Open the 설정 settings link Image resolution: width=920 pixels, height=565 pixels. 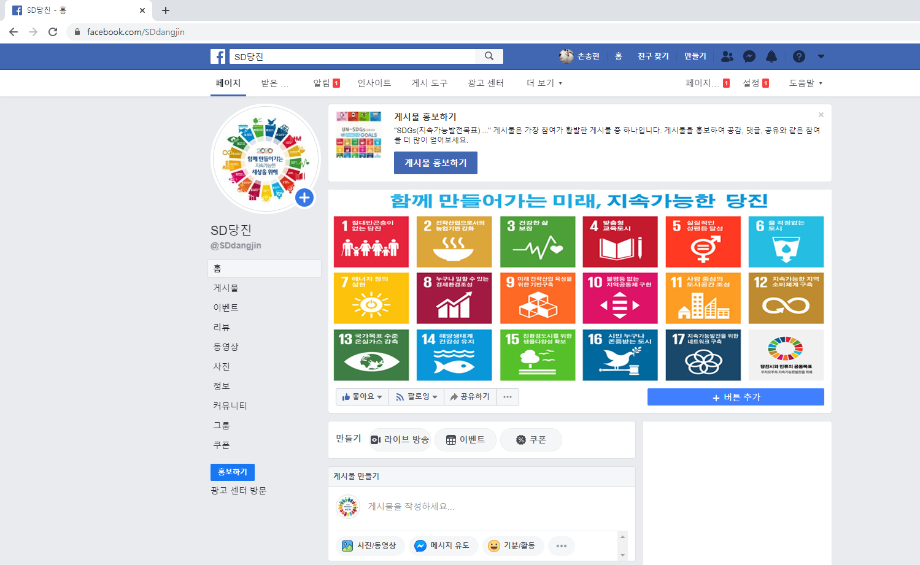tap(756, 83)
